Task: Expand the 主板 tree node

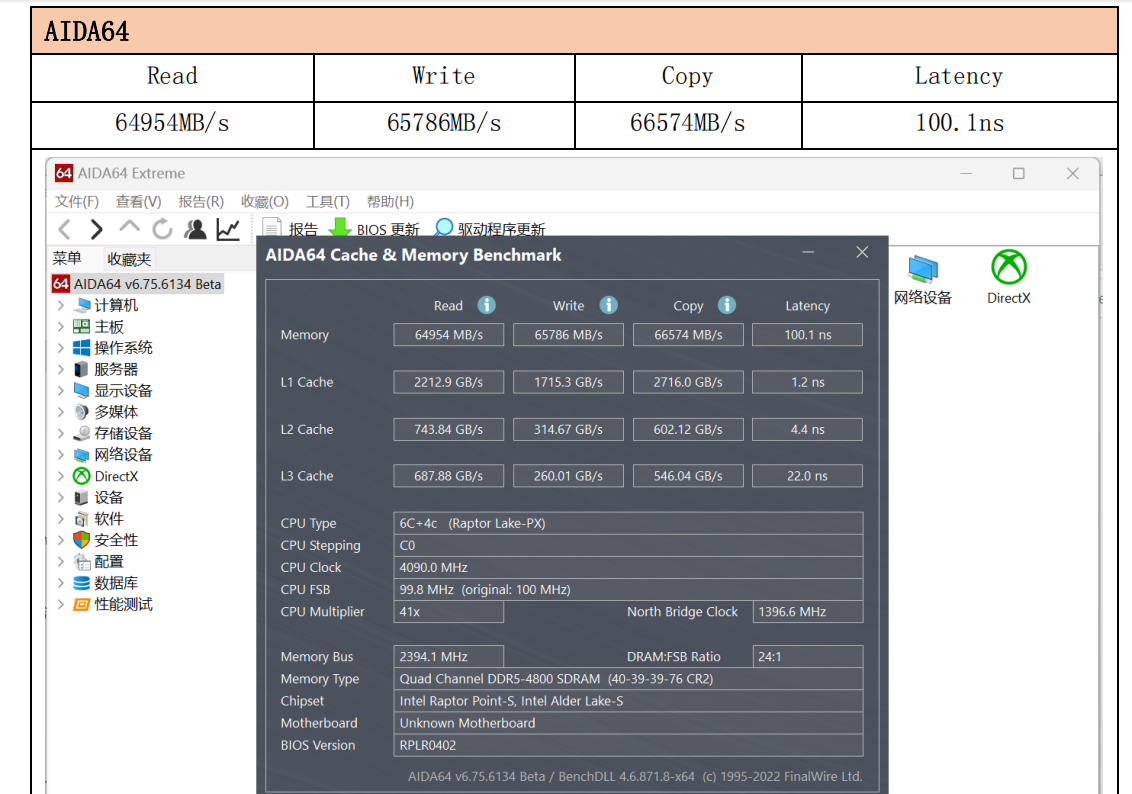Action: tap(61, 327)
